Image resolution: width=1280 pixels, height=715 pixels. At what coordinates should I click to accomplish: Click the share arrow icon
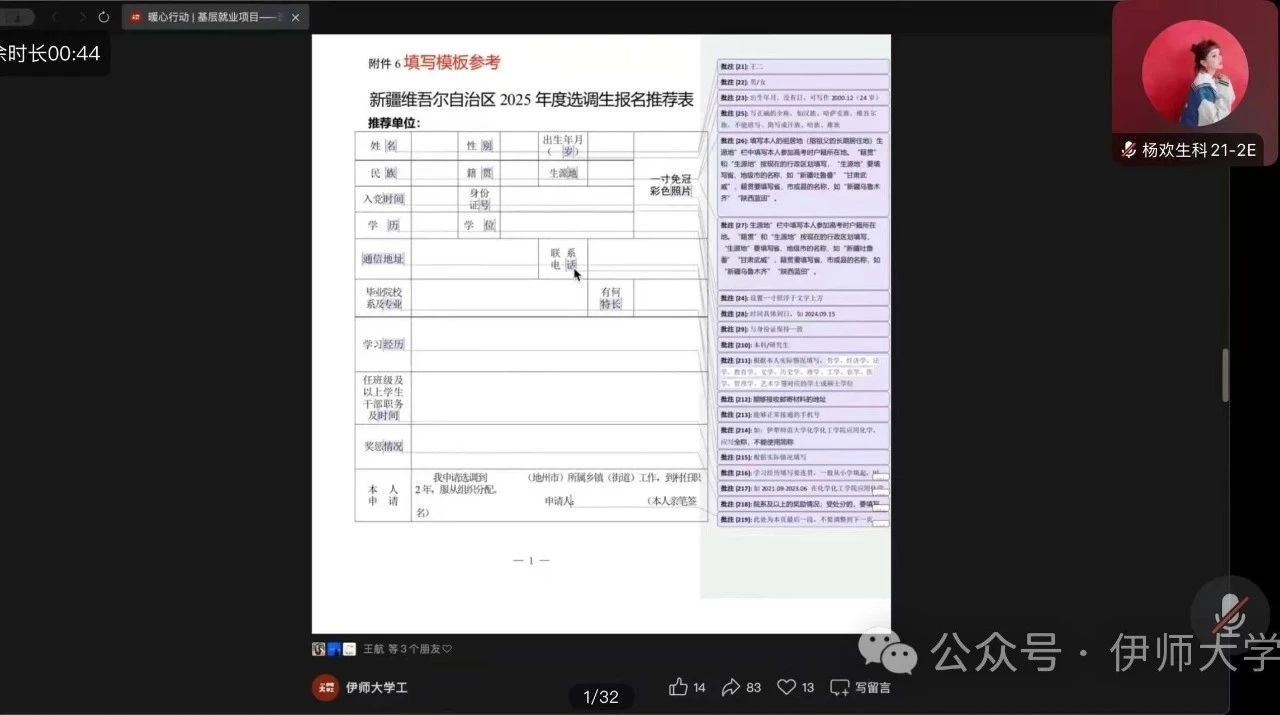point(732,687)
